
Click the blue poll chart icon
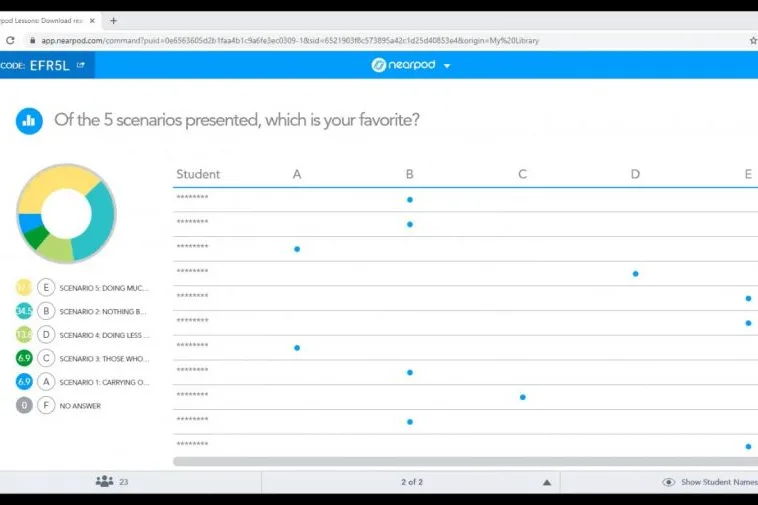pos(29,121)
